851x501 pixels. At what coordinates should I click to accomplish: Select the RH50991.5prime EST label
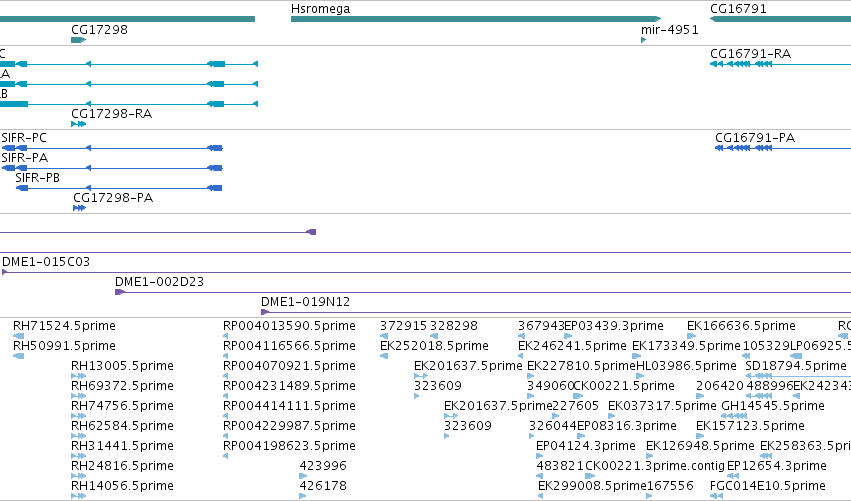click(x=65, y=346)
